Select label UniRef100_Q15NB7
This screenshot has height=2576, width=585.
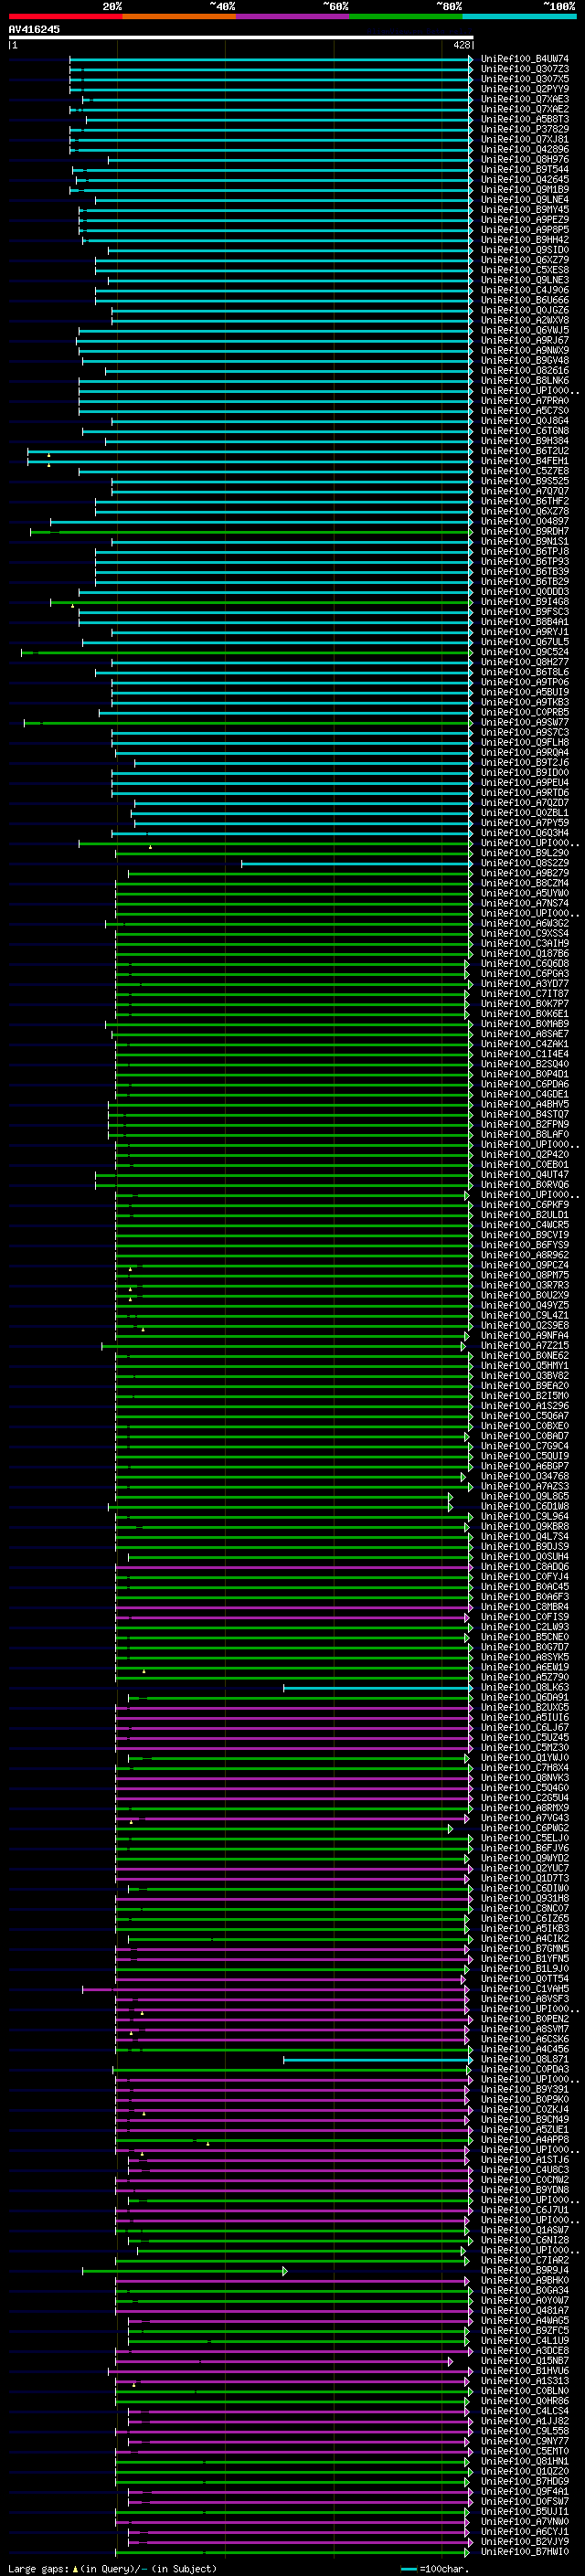tap(525, 2360)
